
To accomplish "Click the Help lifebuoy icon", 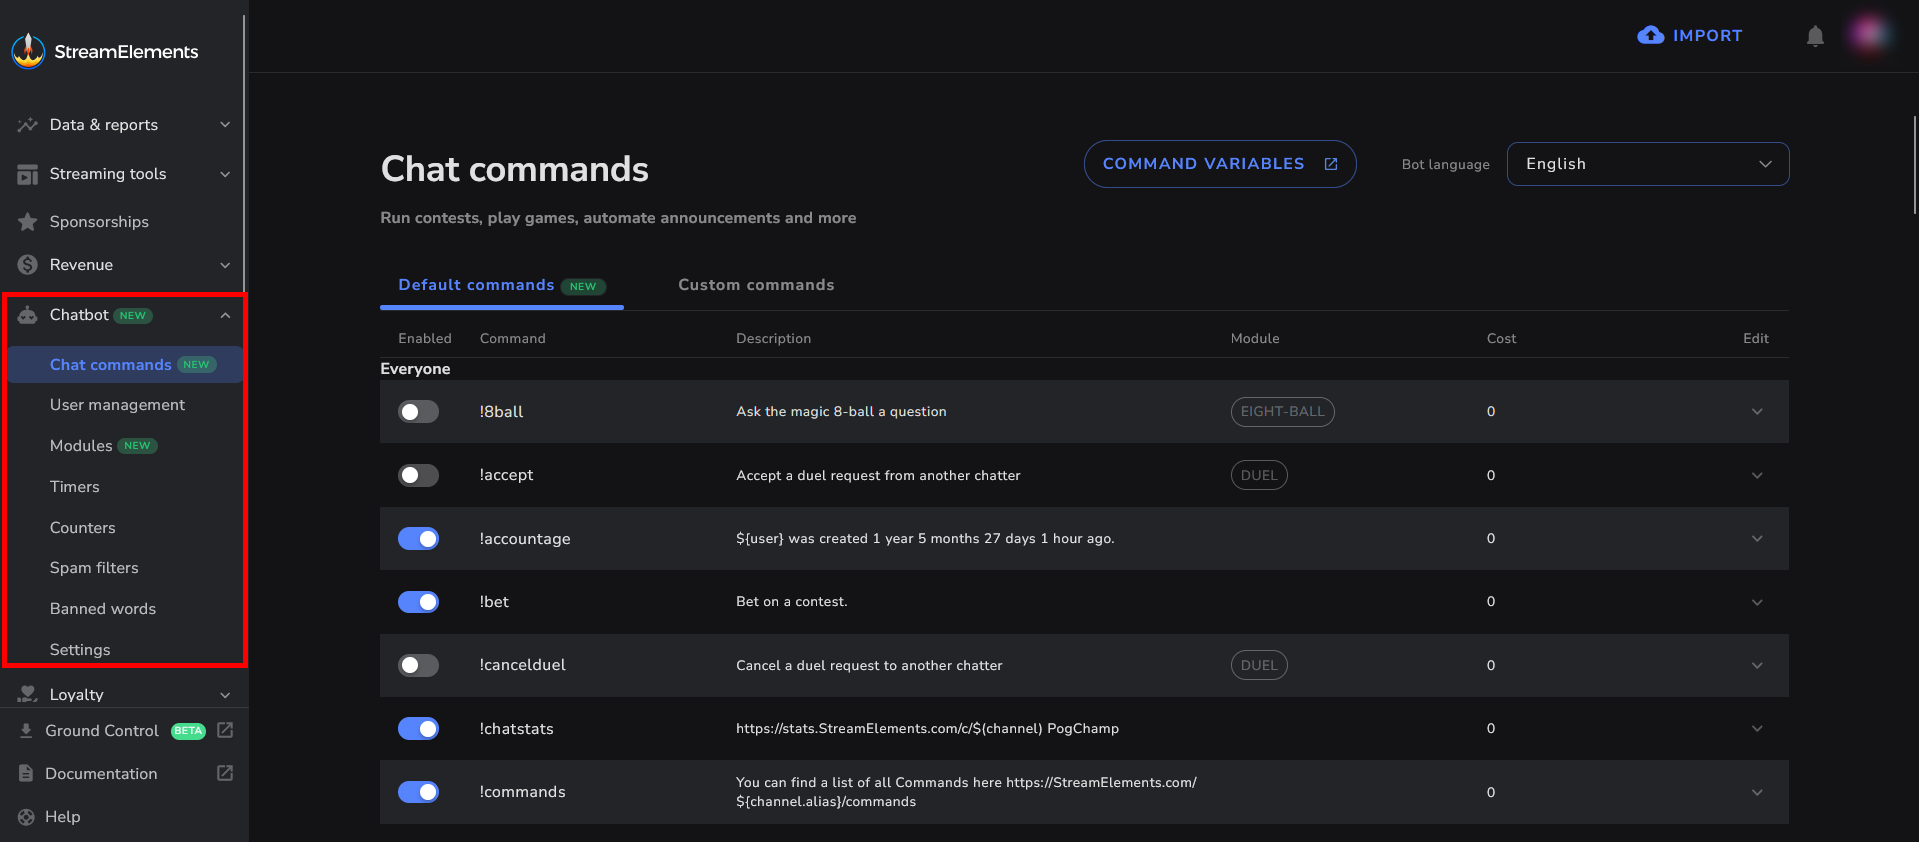I will click(26, 817).
